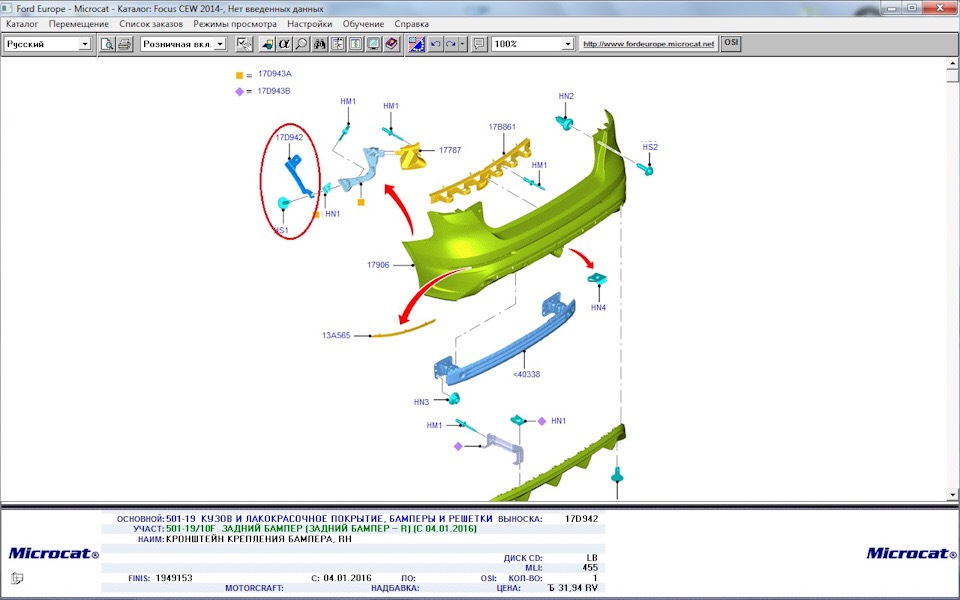Click the red book icon

click(392, 44)
